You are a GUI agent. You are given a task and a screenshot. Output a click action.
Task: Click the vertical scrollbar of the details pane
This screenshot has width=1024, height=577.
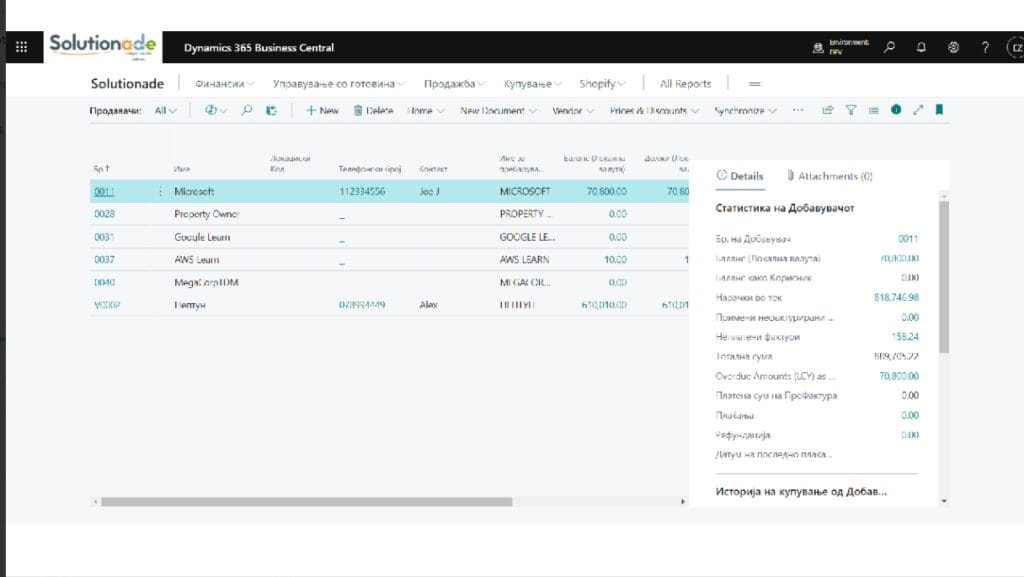click(x=944, y=277)
